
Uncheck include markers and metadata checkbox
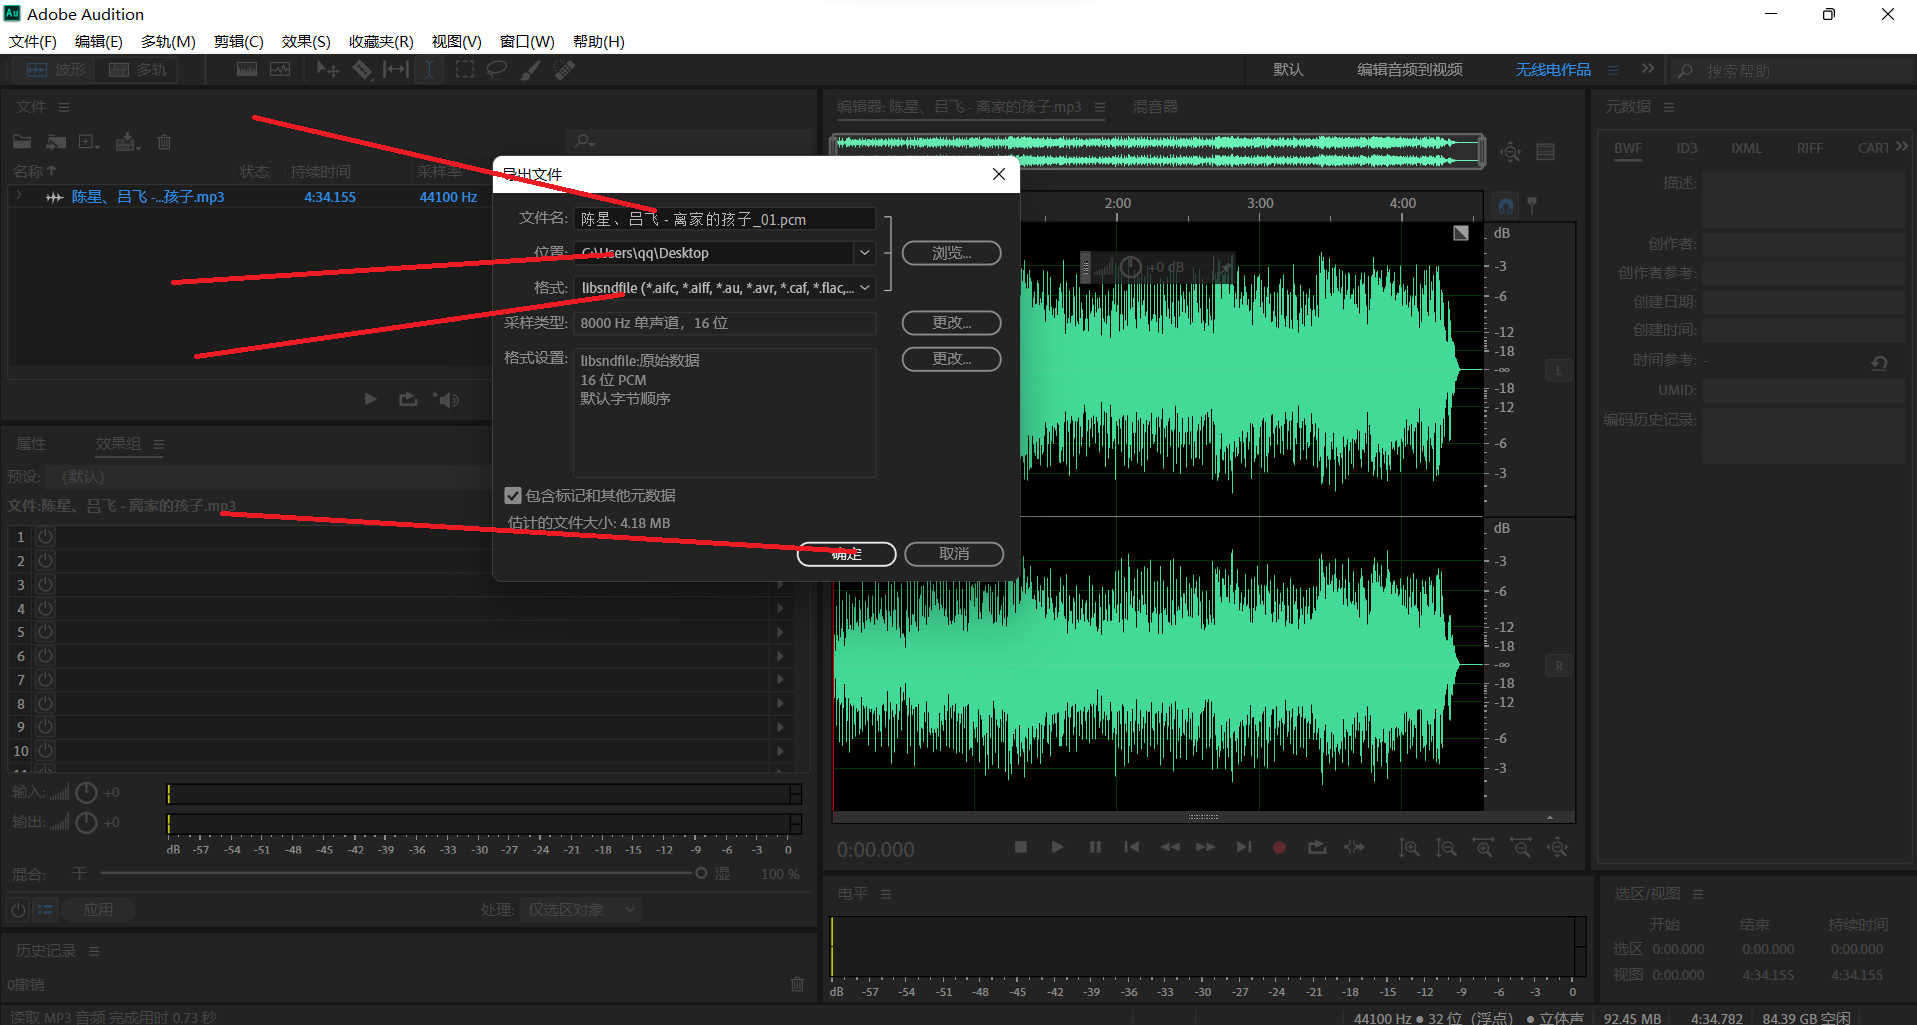[x=513, y=496]
